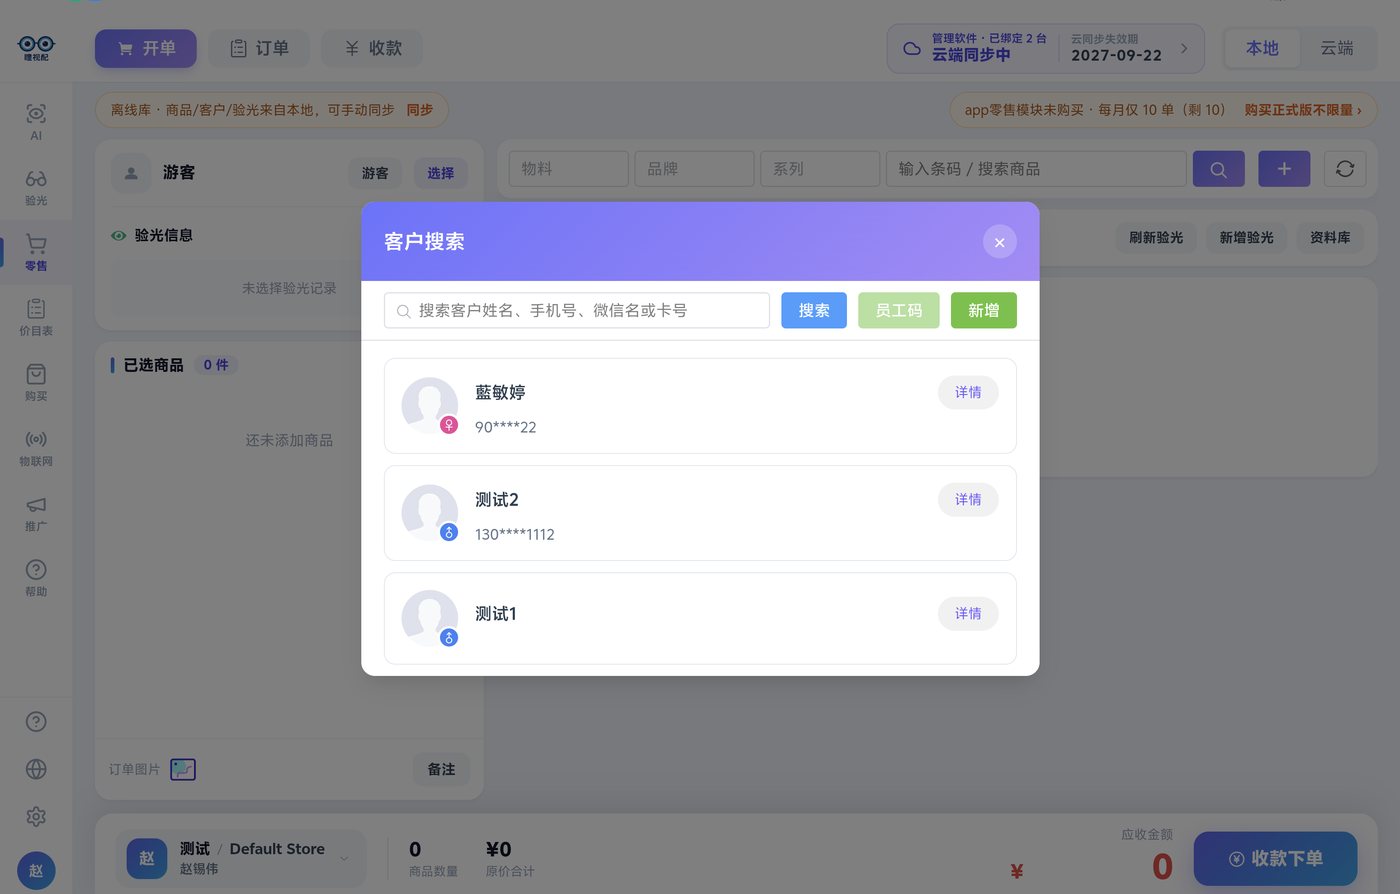Screen dimensions: 1400x894
Task: Switch to the 收款 tab
Action: pyautogui.click(x=372, y=48)
